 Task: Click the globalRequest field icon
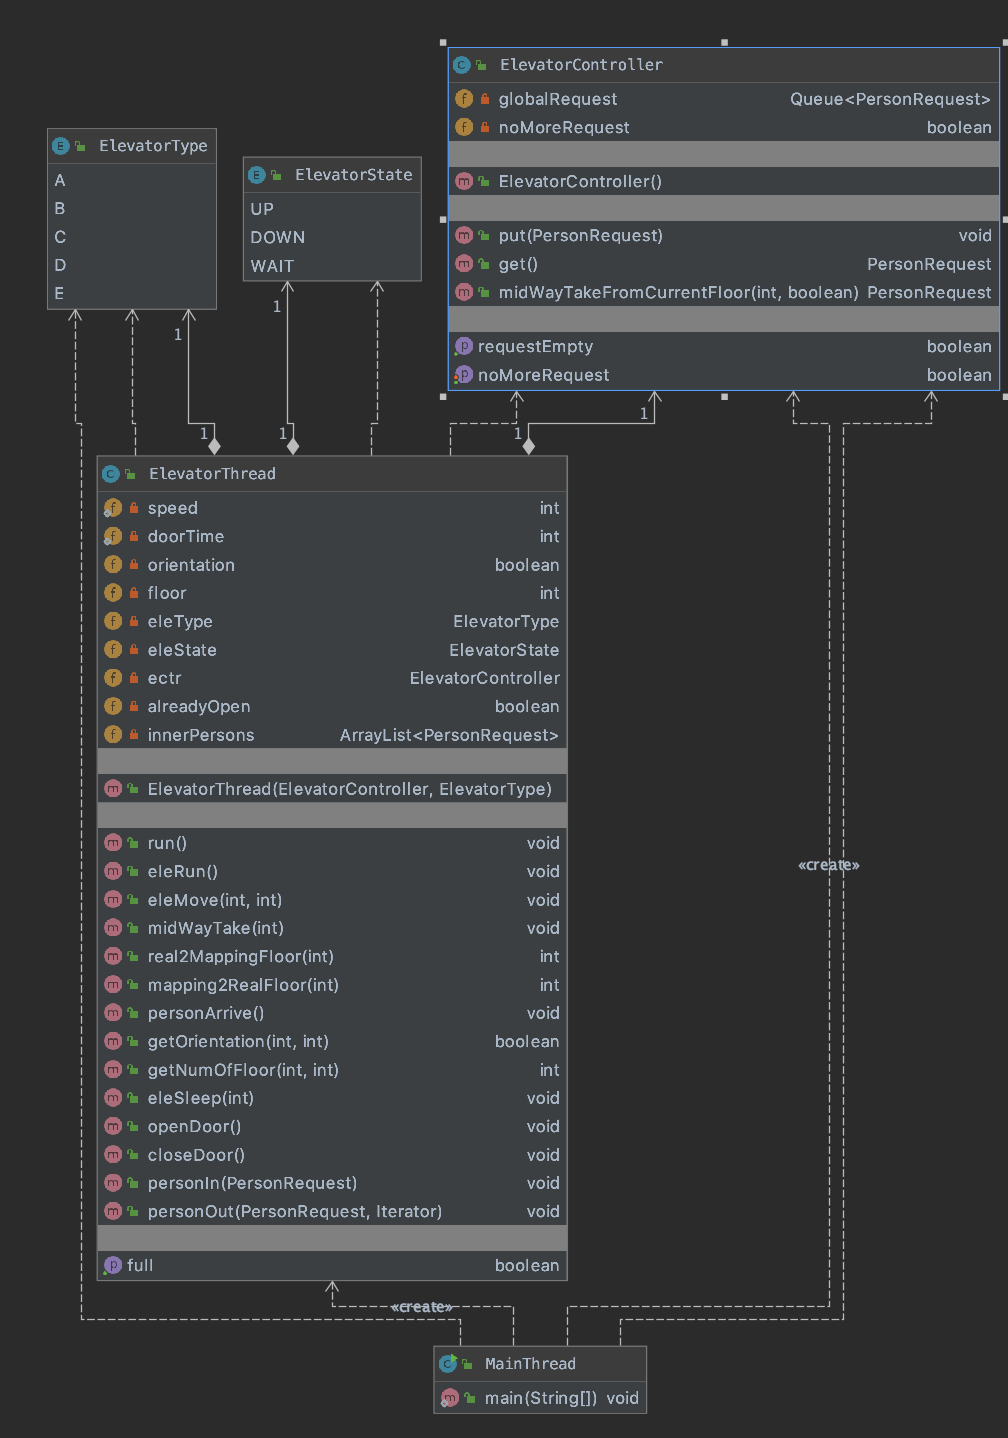[464, 99]
